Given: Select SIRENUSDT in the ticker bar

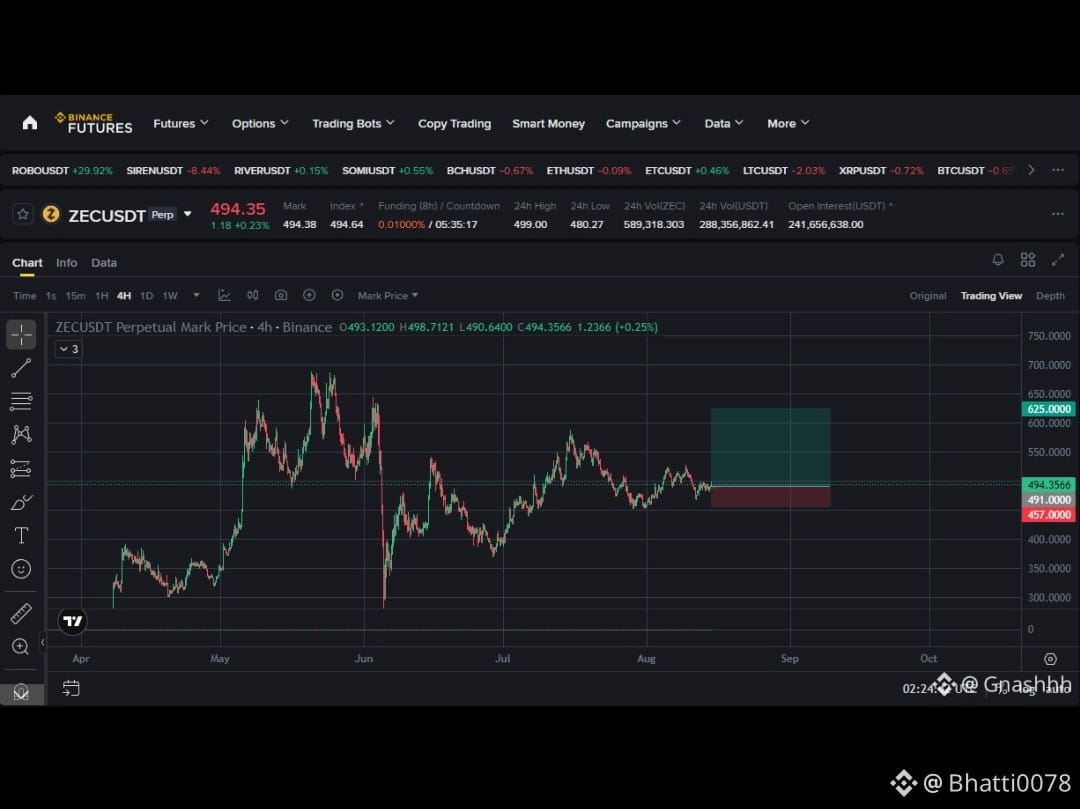Looking at the screenshot, I should (x=173, y=171).
